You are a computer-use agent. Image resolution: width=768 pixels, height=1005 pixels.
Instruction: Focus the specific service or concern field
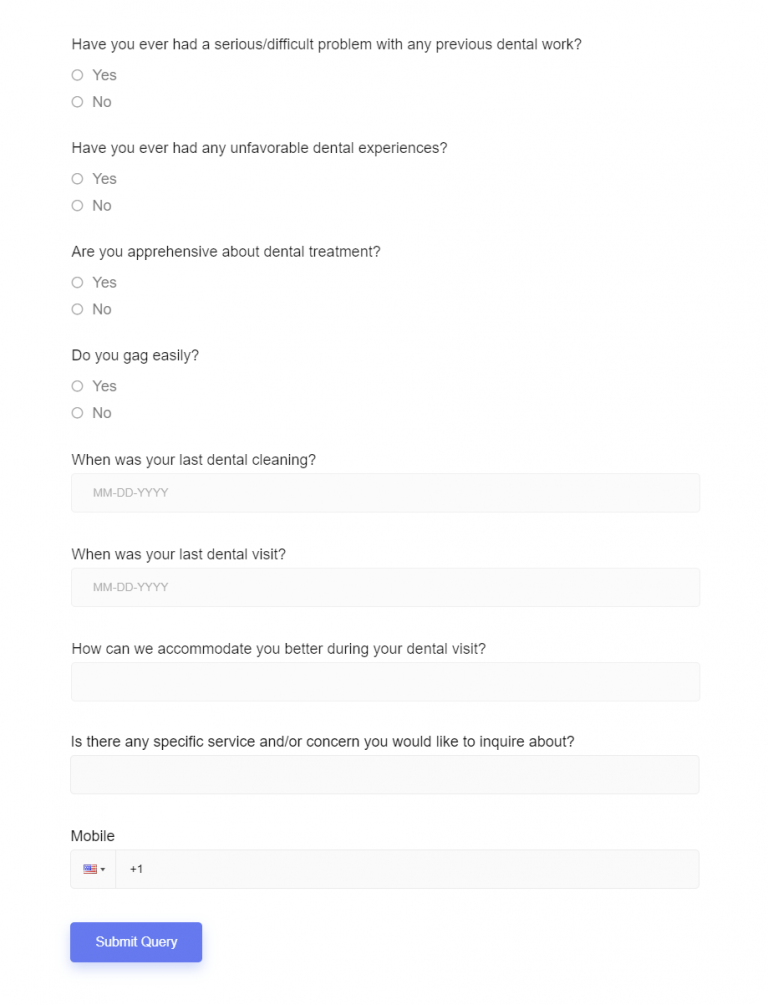(385, 775)
